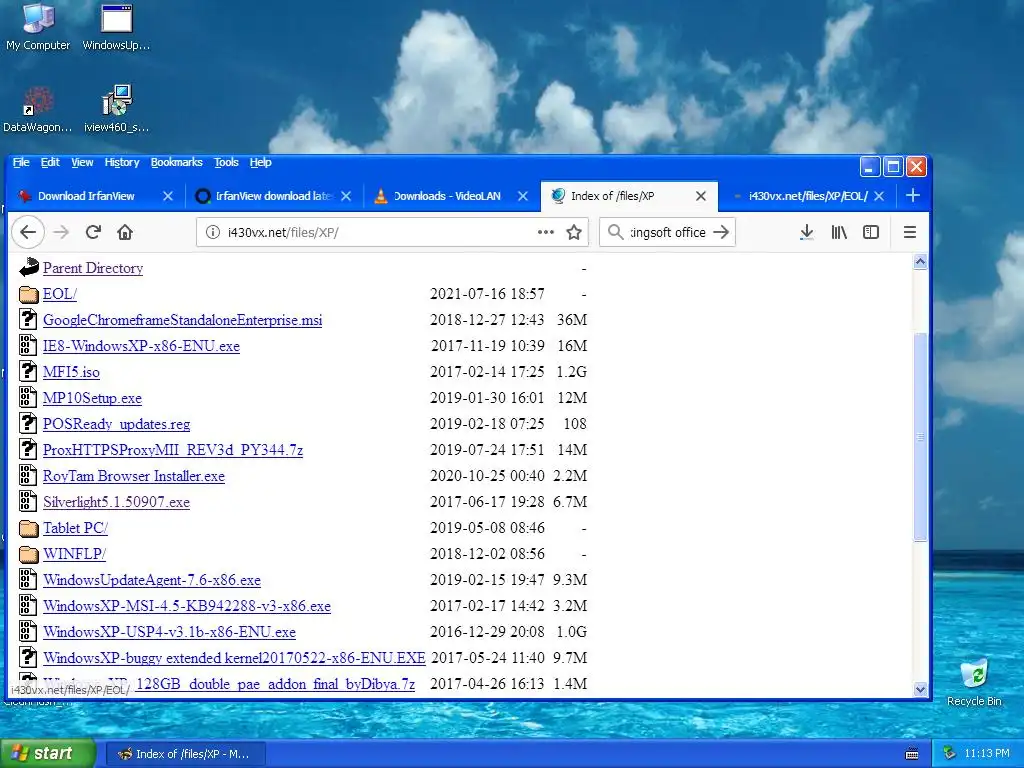The image size is (1024, 768).
Task: Download WindowsXP-MSI-4.5-KB942288-v3-x86.exe
Action: tap(187, 606)
